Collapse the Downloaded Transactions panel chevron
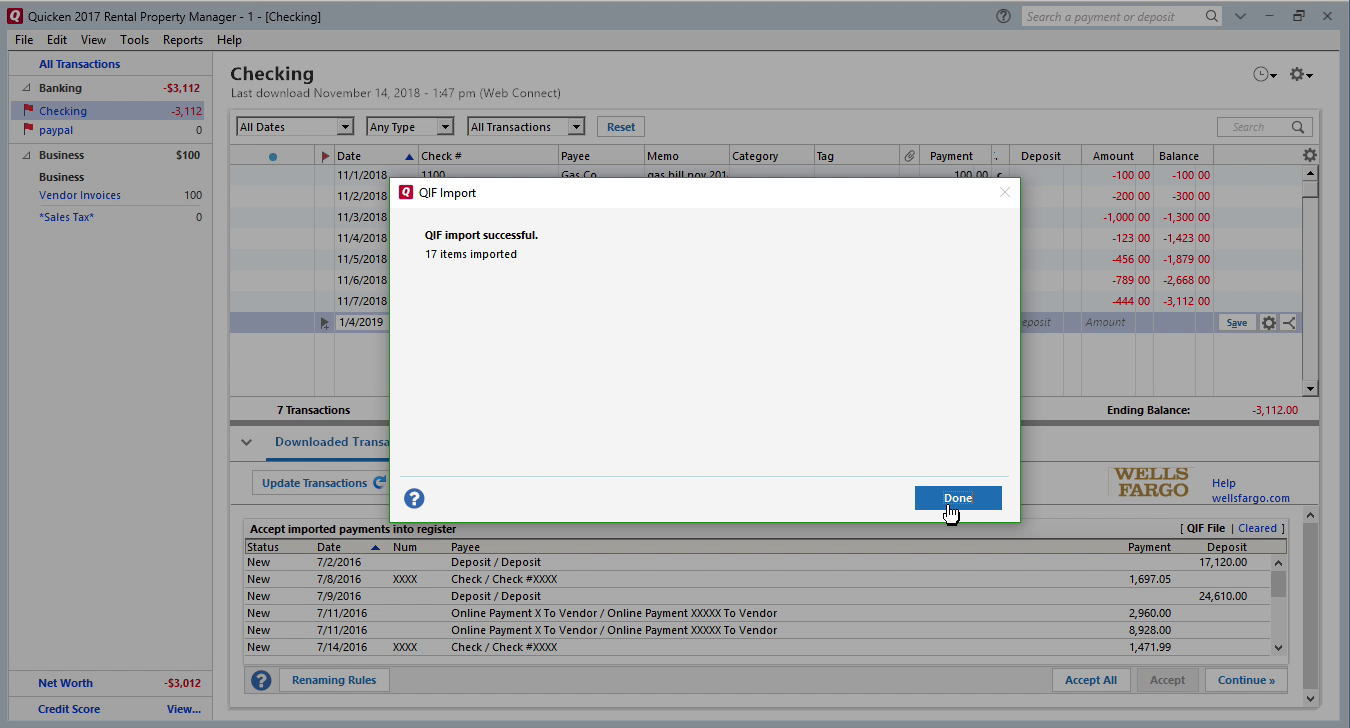The width and height of the screenshot is (1350, 728). pyautogui.click(x=246, y=442)
